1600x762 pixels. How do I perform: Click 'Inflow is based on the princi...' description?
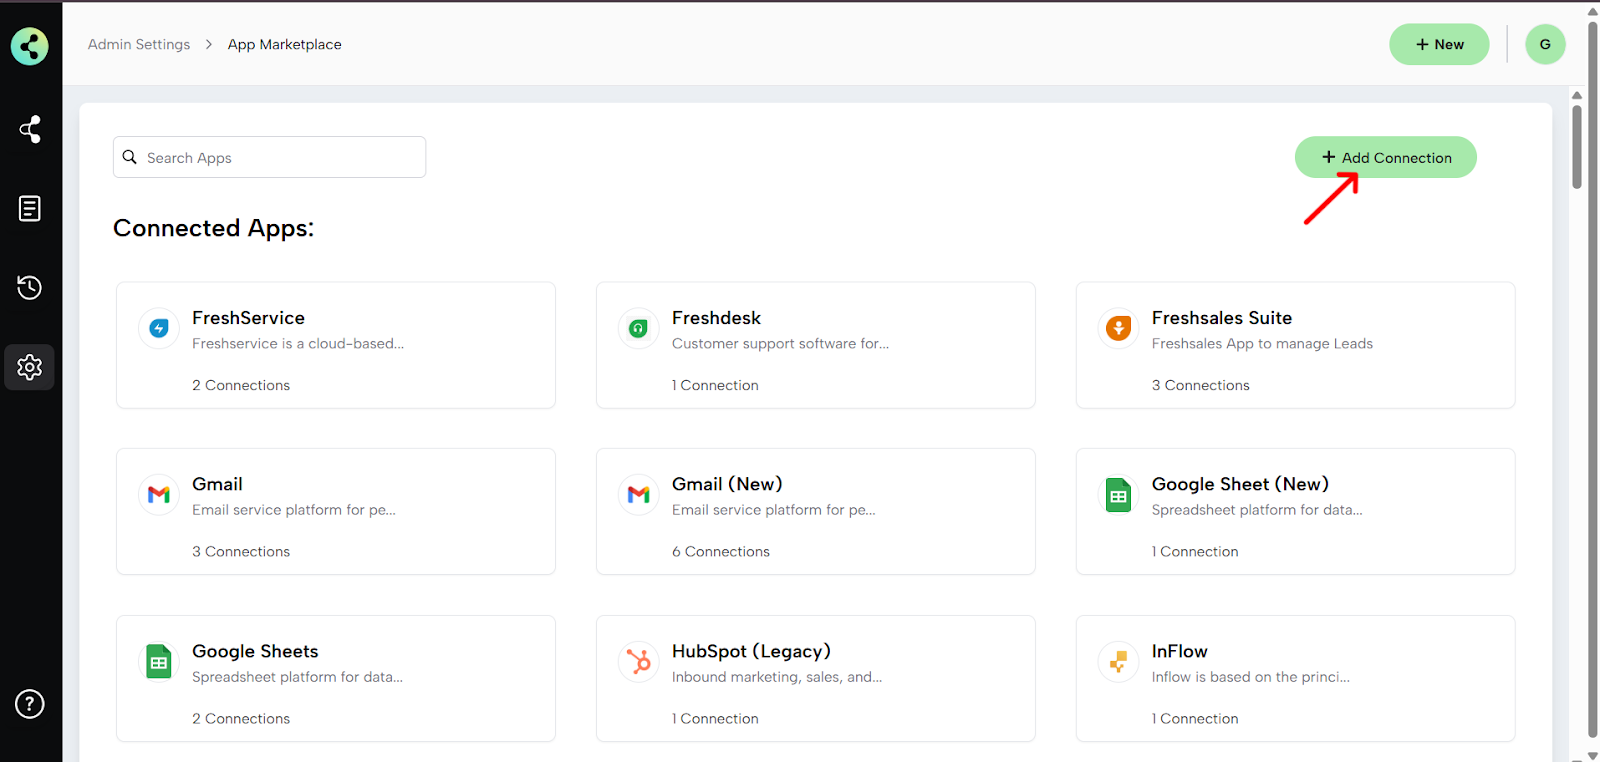pos(1251,677)
